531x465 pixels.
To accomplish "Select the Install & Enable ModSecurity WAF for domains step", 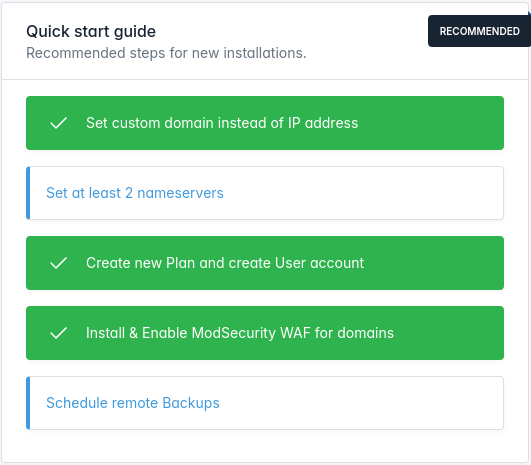I will [265, 333].
